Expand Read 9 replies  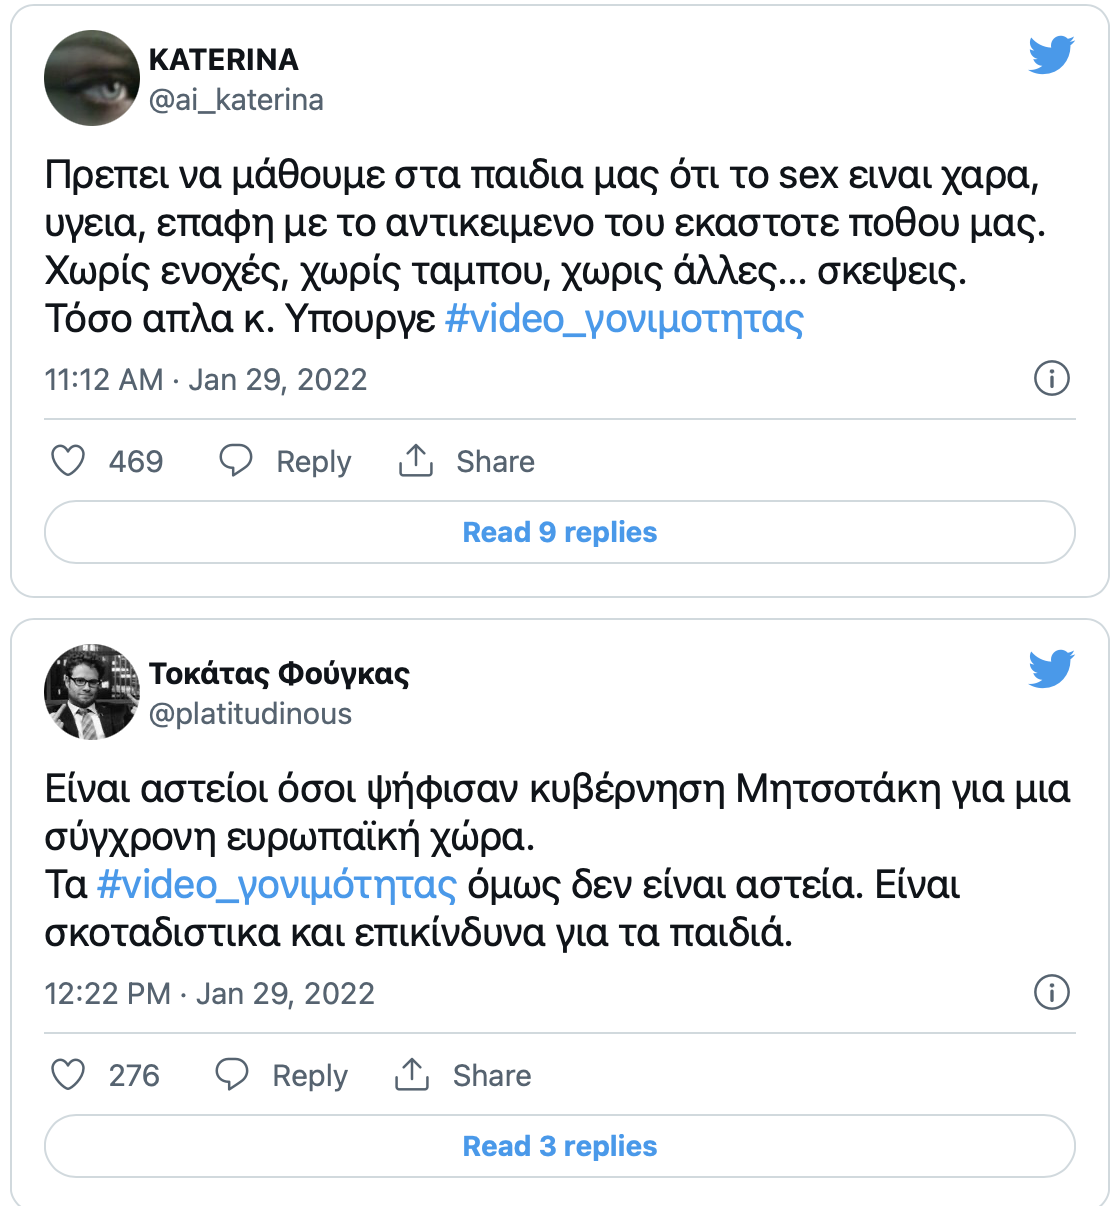pyautogui.click(x=560, y=532)
